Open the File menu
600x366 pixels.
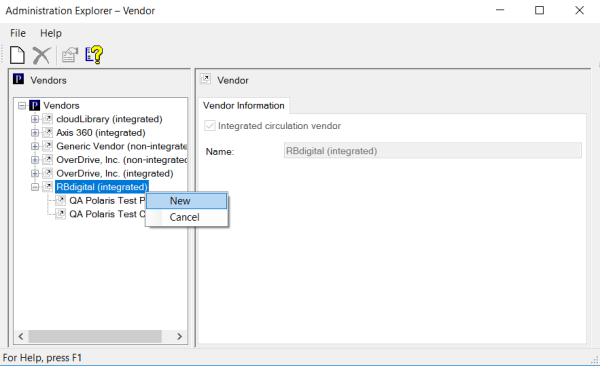pyautogui.click(x=18, y=33)
